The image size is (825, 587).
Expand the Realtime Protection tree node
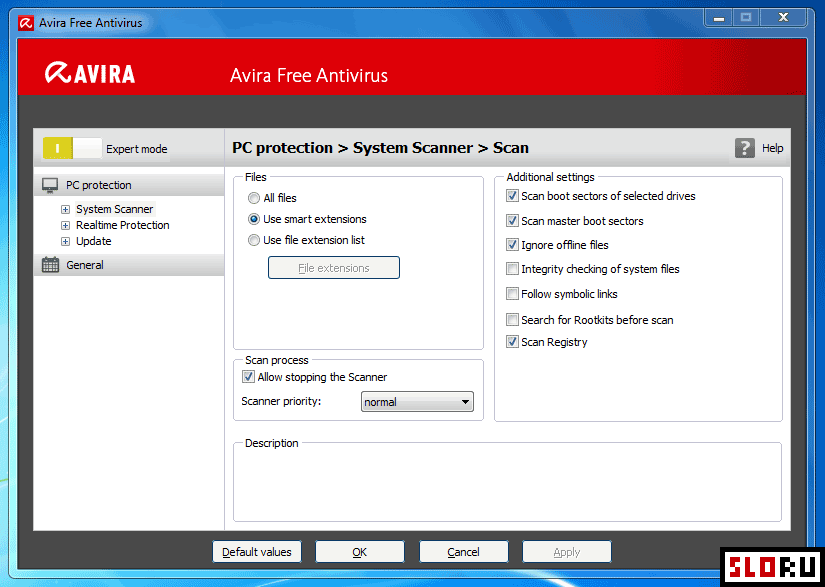tap(65, 226)
